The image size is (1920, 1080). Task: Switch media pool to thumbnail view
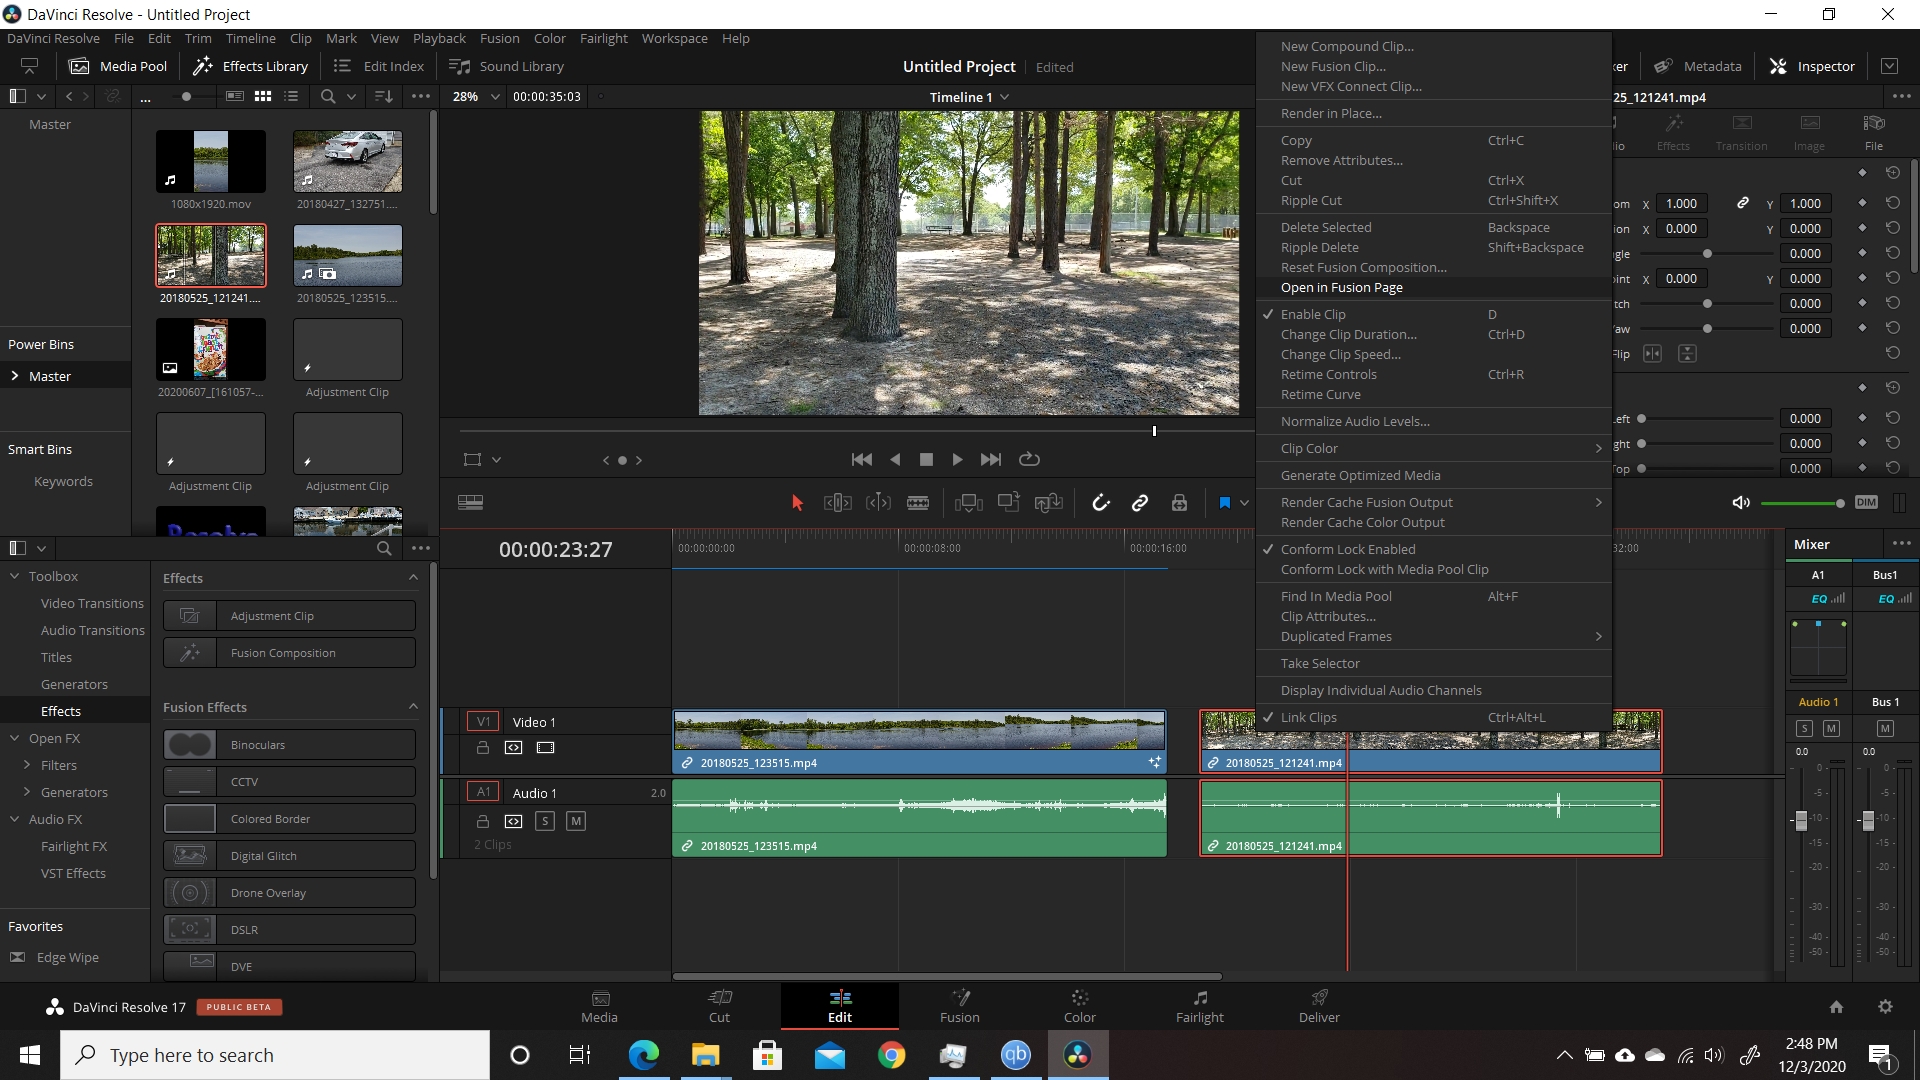[x=263, y=96]
